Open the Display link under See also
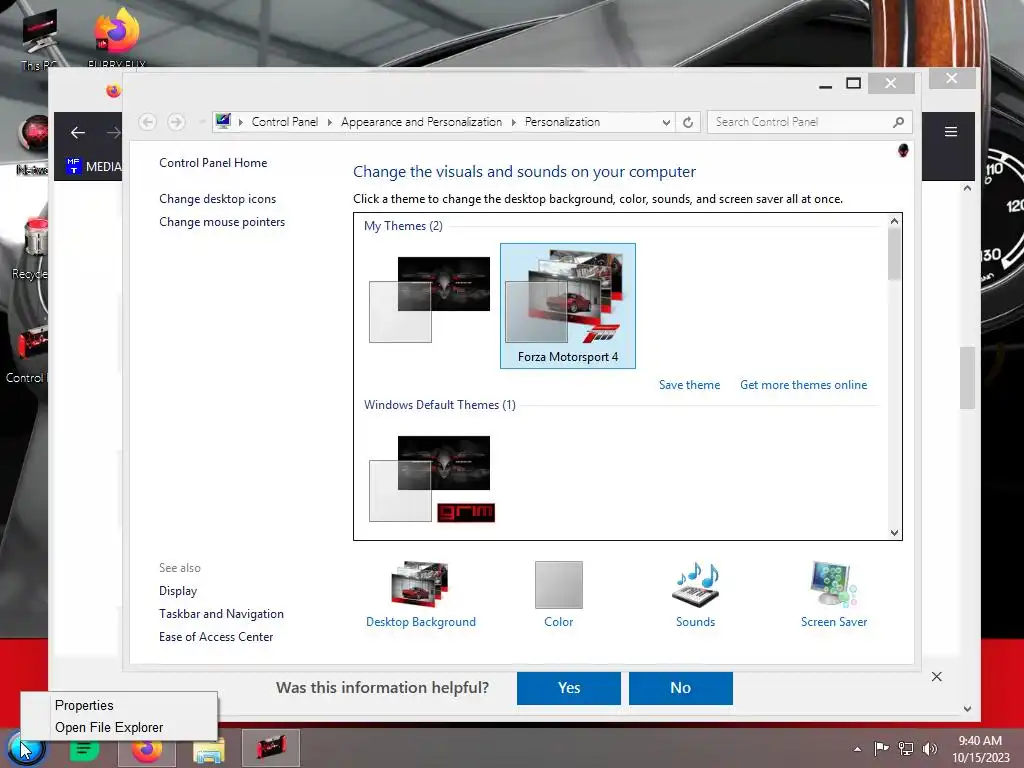Viewport: 1024px width, 768px height. 178,591
